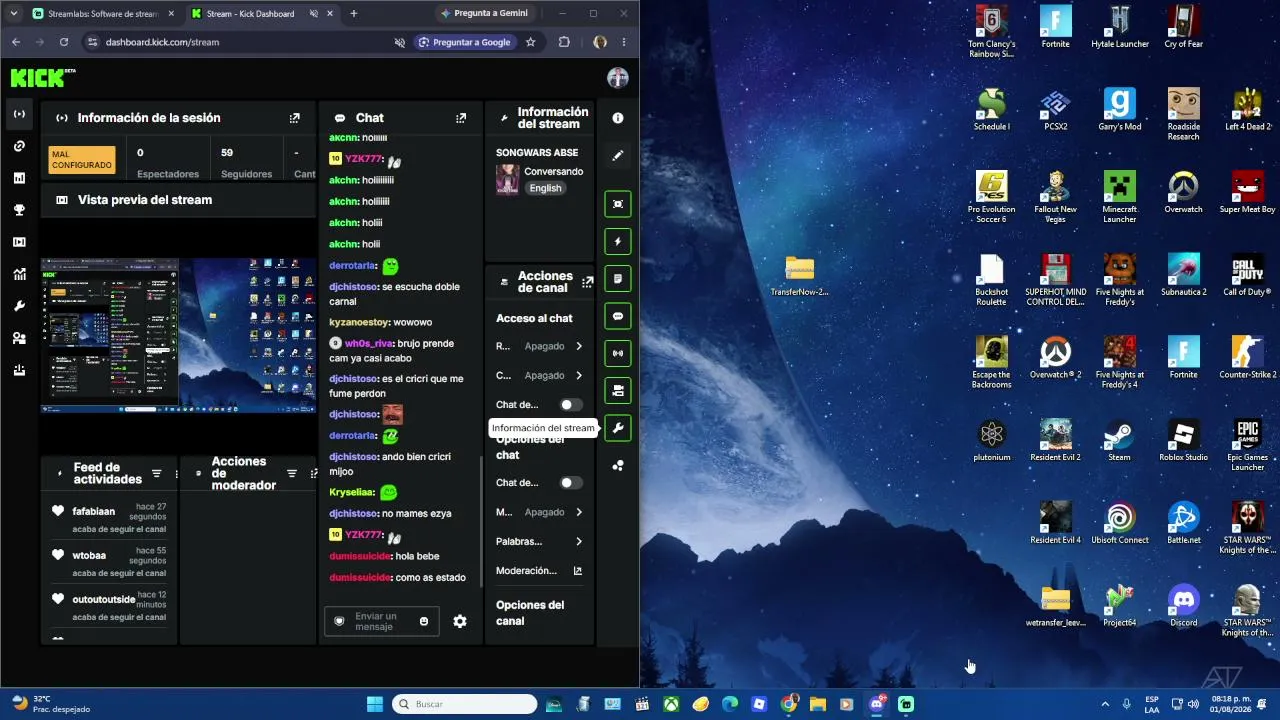Open the link icon in Kick's left sidebar

19,146
